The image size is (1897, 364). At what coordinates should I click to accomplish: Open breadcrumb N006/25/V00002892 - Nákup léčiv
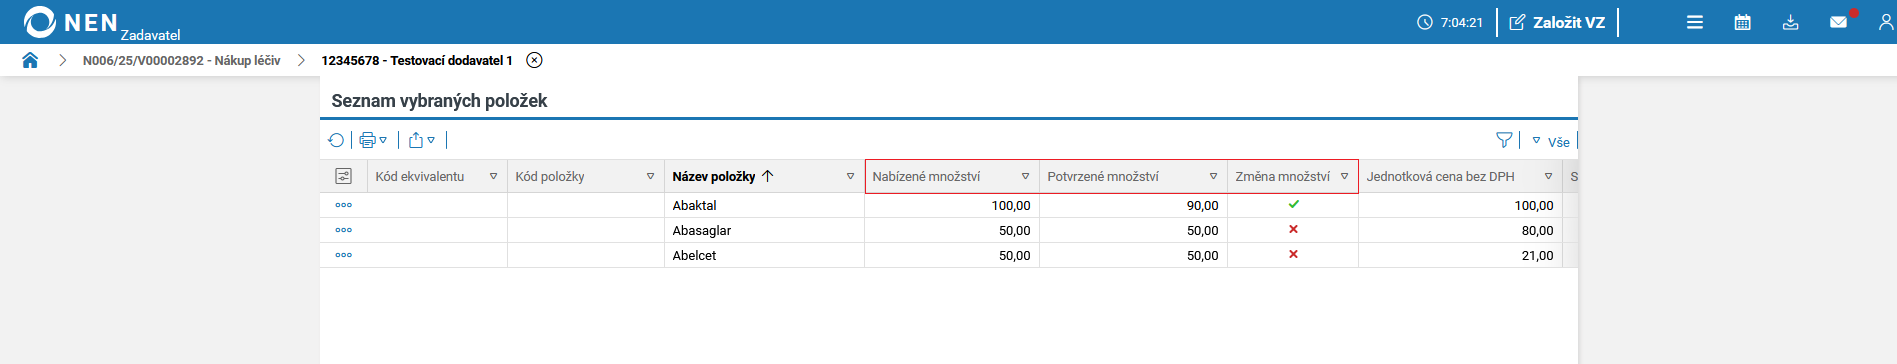181,60
